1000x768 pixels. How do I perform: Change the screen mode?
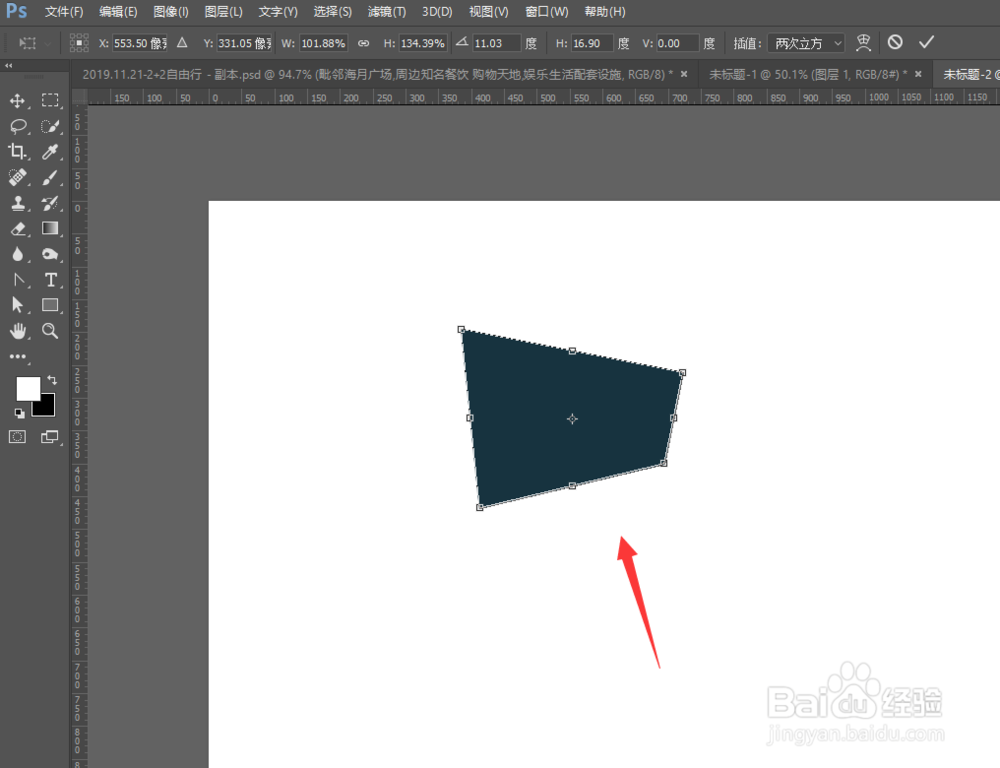pos(50,437)
